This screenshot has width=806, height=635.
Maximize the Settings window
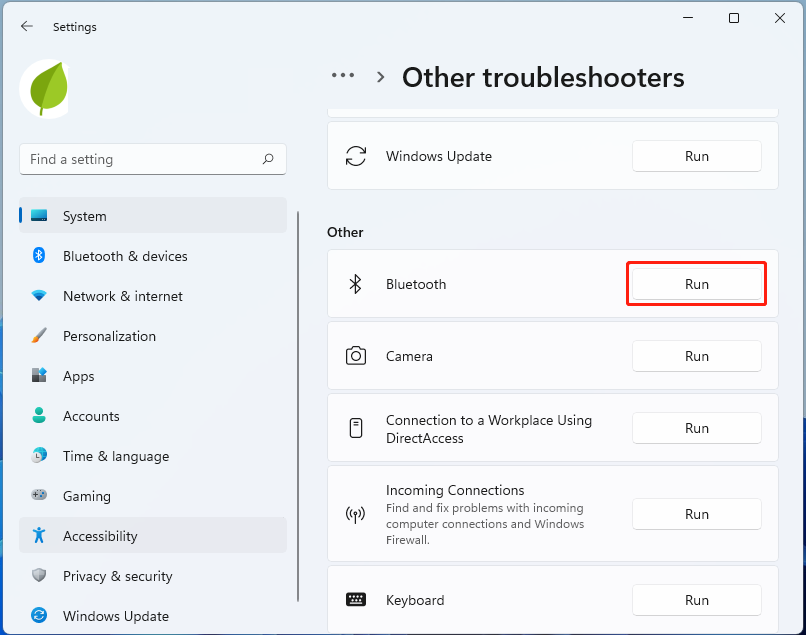(x=734, y=18)
